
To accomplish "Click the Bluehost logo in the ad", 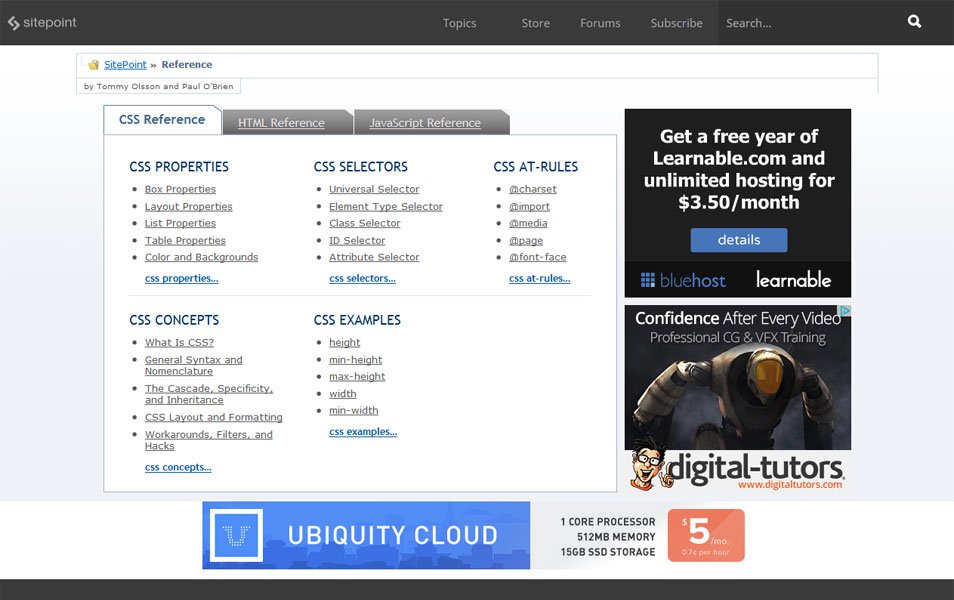I will [x=682, y=280].
